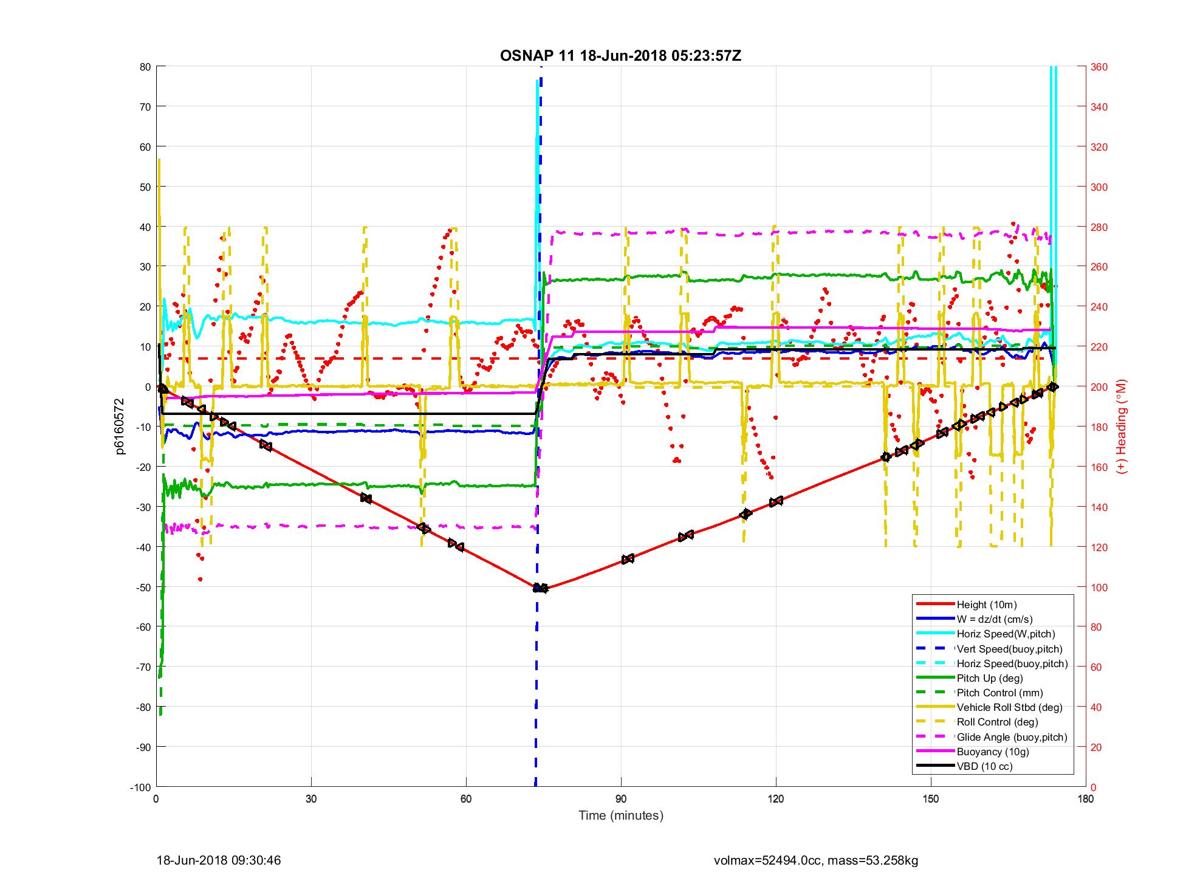
Task: Click Horiz Speed(buoy,pitch) legend label
Action: pos(1012,664)
